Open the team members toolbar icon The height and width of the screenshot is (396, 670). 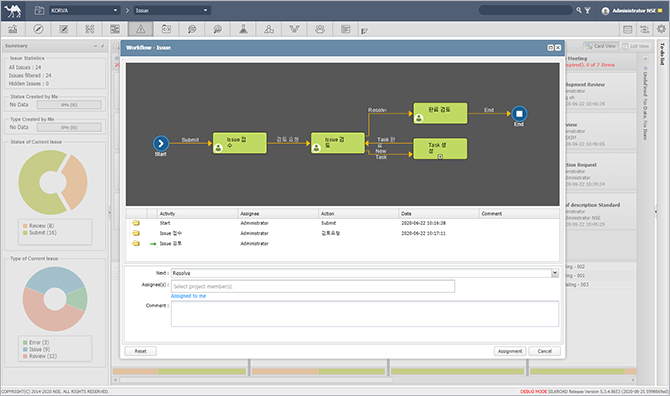(x=320, y=29)
